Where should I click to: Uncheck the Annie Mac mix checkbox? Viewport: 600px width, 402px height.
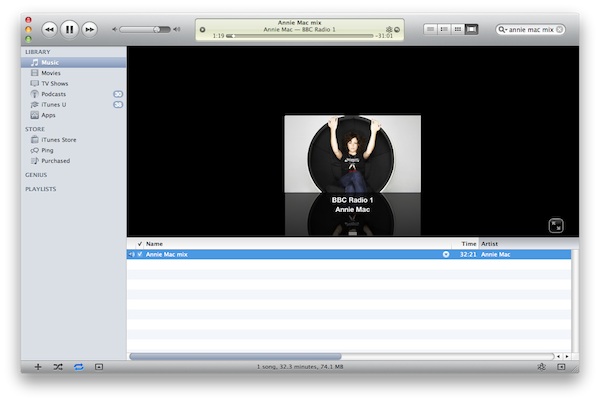[x=140, y=254]
